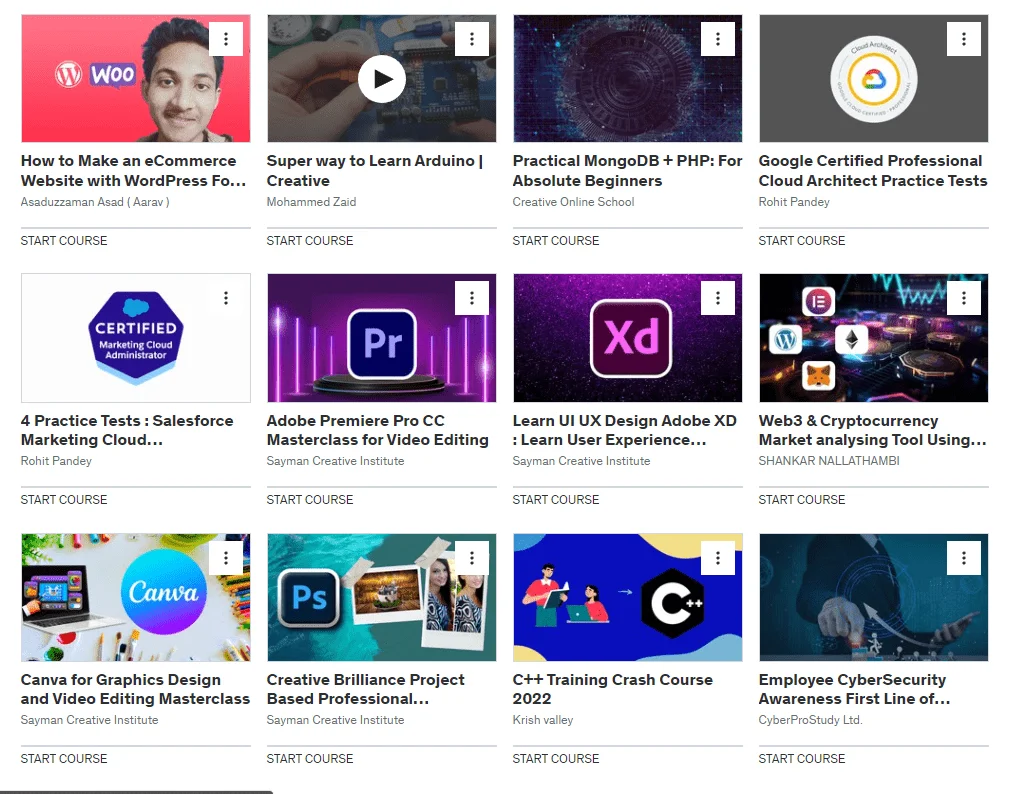Screen dimensions: 1010x794
Task: Click the Adobe Xd logo thumbnail
Action: [627, 338]
